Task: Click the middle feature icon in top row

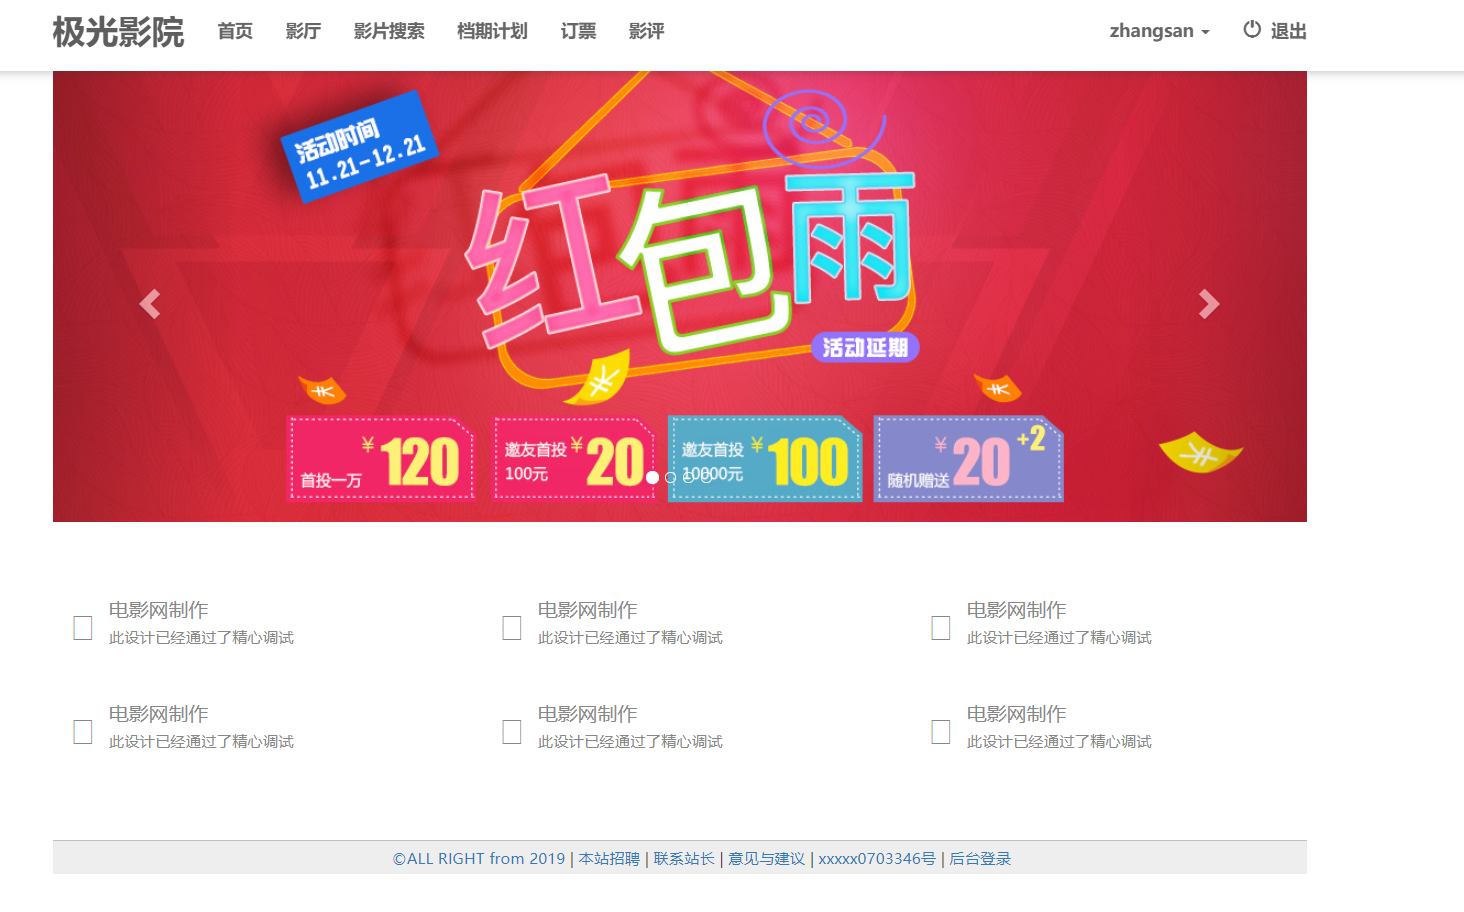Action: click(x=512, y=628)
